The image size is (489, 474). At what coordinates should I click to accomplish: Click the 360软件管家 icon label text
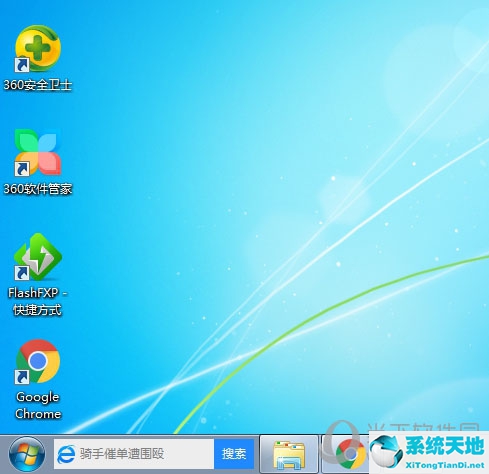(38, 189)
